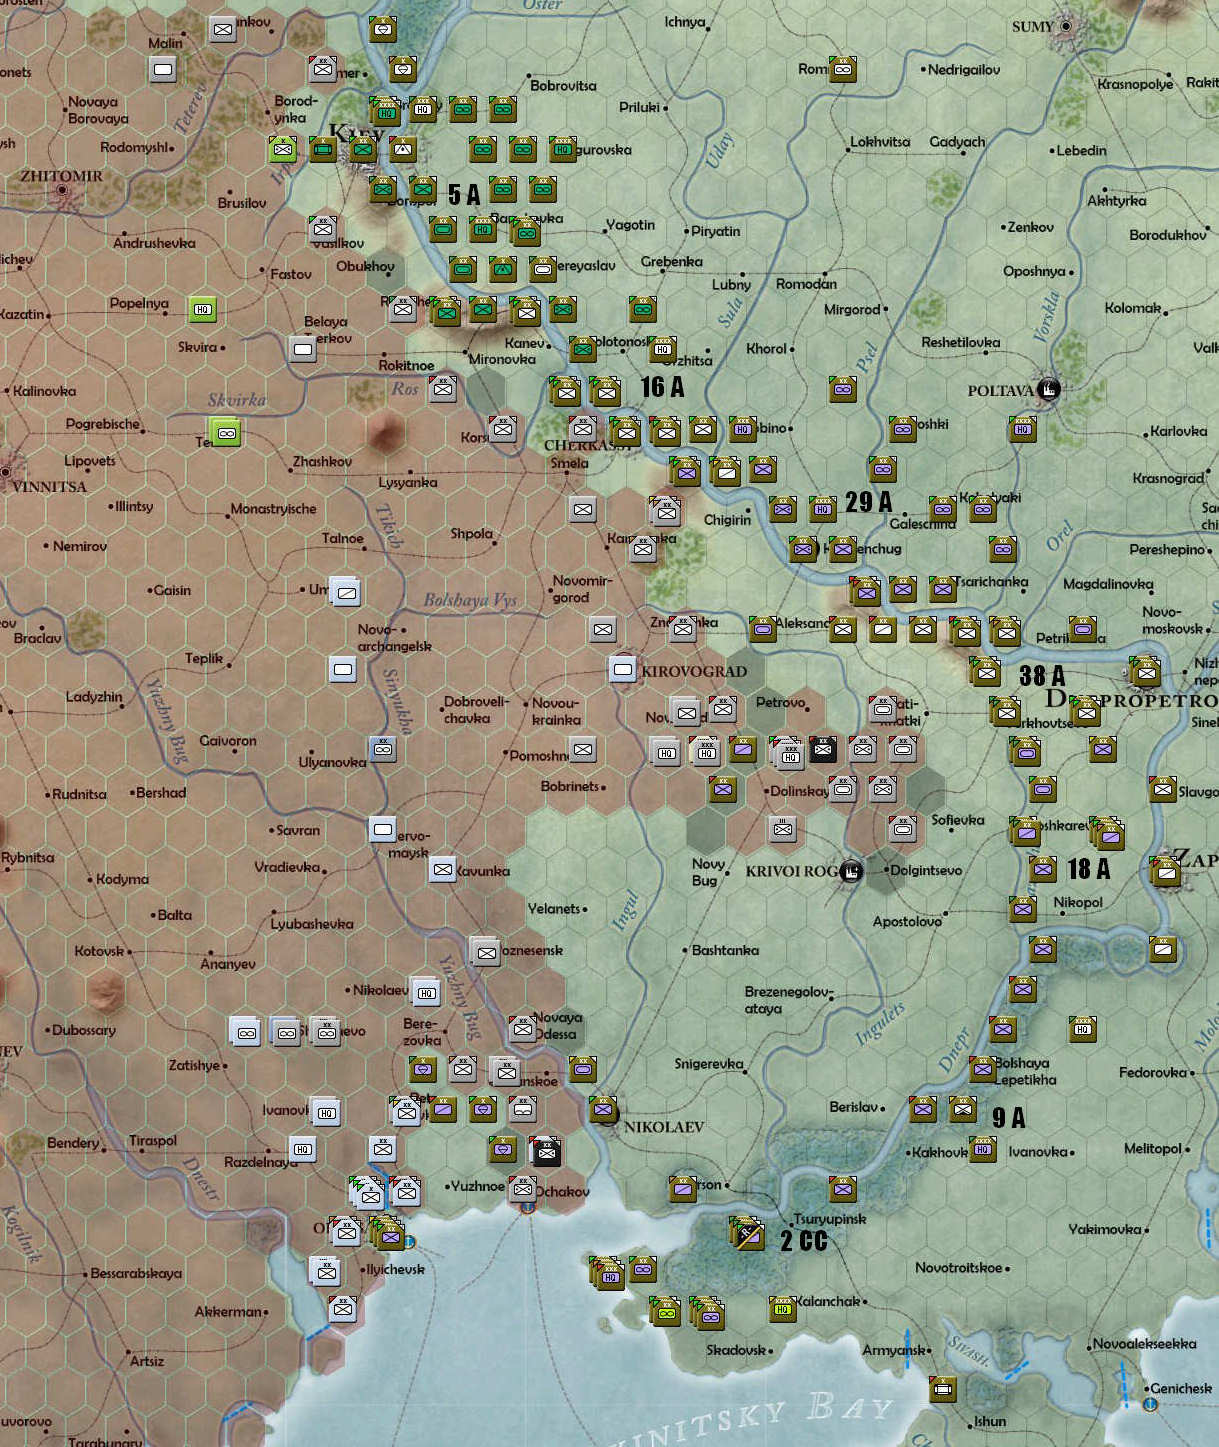
Task: Select the infantry counter right of Pomoshnaya
Action: point(583,748)
